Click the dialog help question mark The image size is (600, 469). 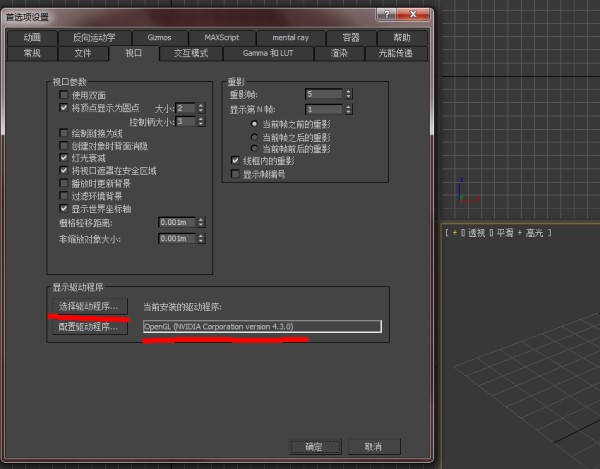pyautogui.click(x=387, y=15)
